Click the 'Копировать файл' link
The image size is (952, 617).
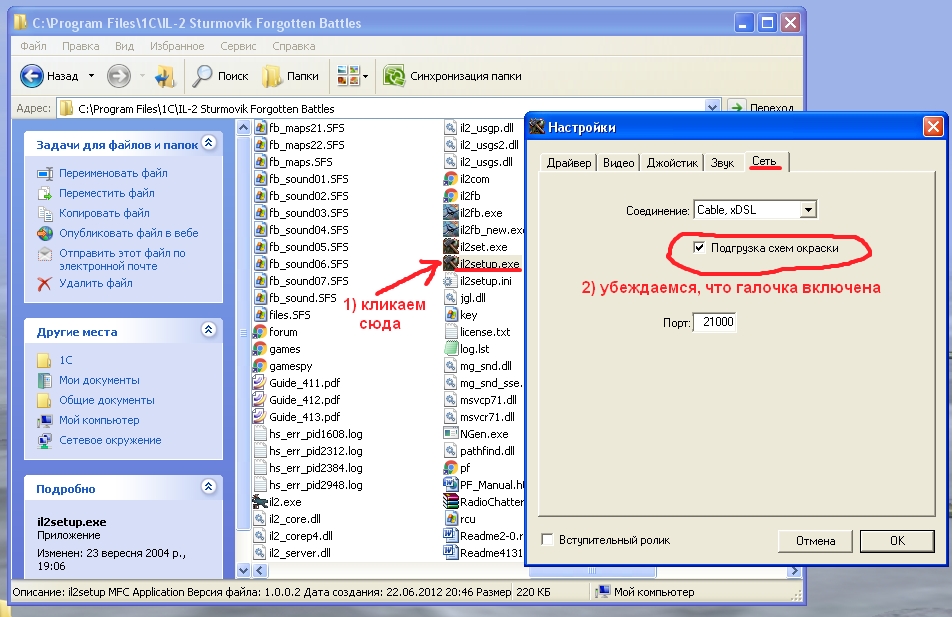click(x=104, y=213)
